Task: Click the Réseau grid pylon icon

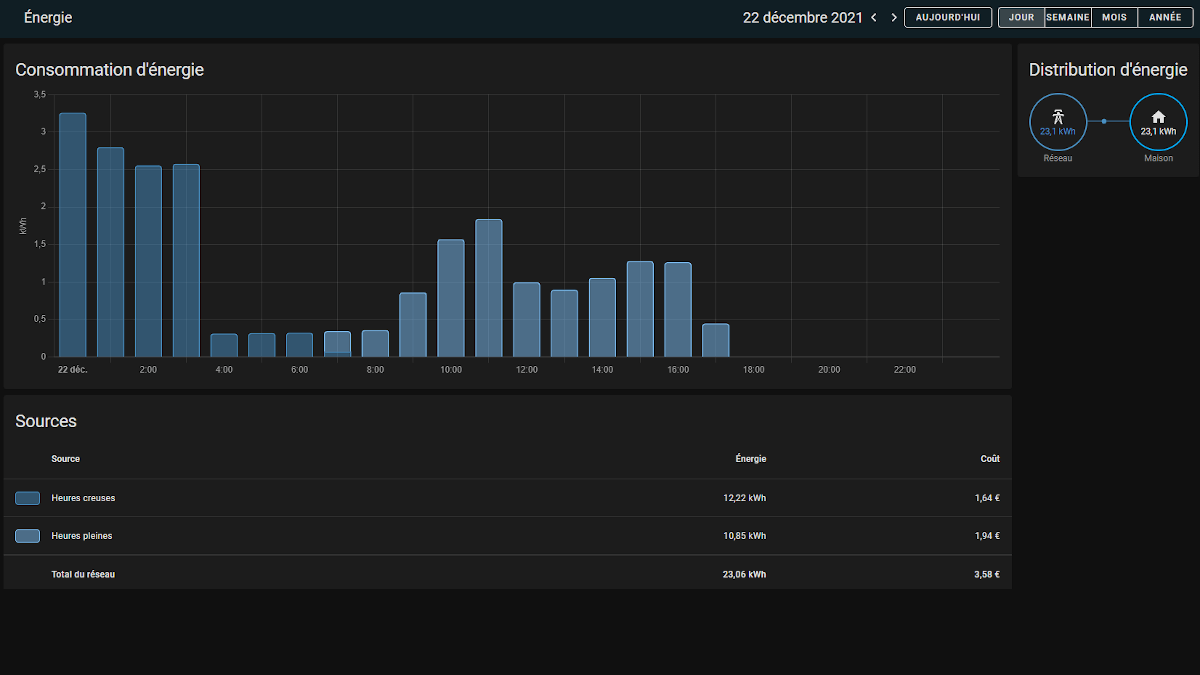Action: click(1057, 116)
